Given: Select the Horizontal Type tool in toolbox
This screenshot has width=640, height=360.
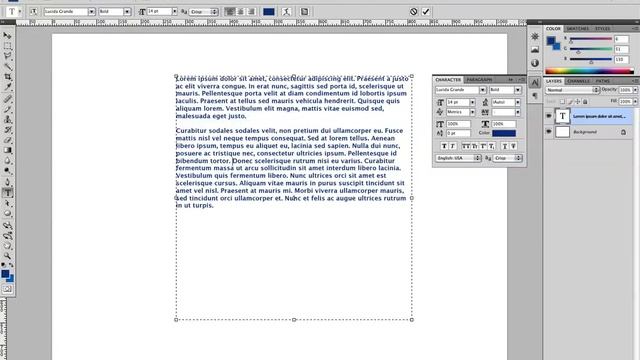Looking at the screenshot, I should pyautogui.click(x=7, y=193).
